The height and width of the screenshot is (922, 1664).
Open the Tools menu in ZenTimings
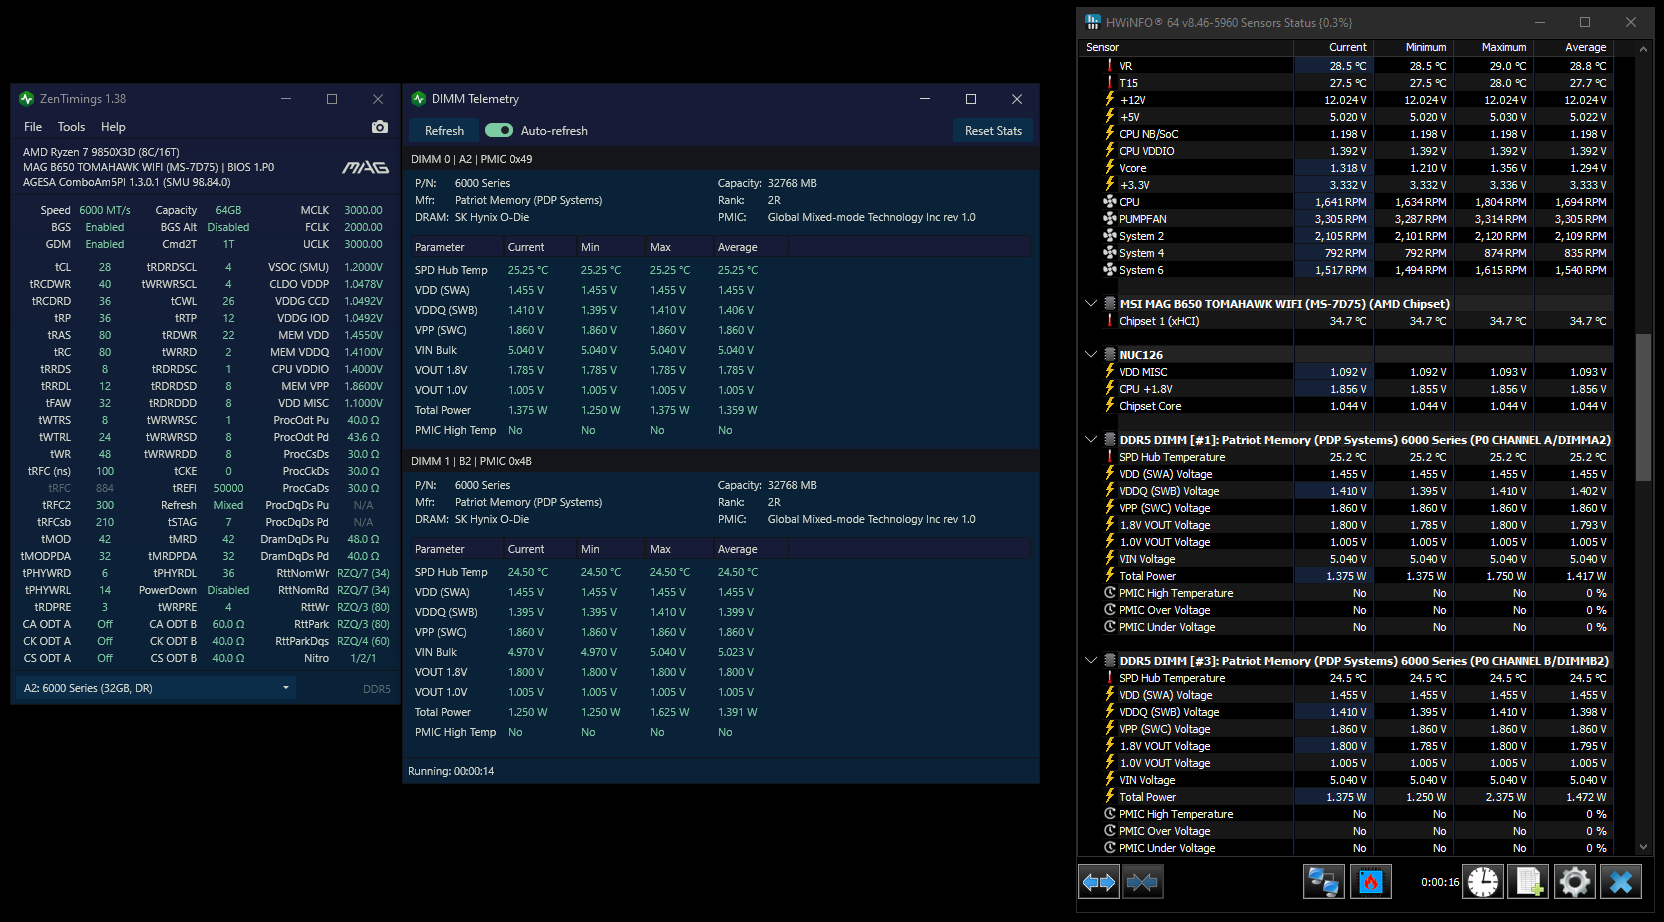tap(71, 127)
